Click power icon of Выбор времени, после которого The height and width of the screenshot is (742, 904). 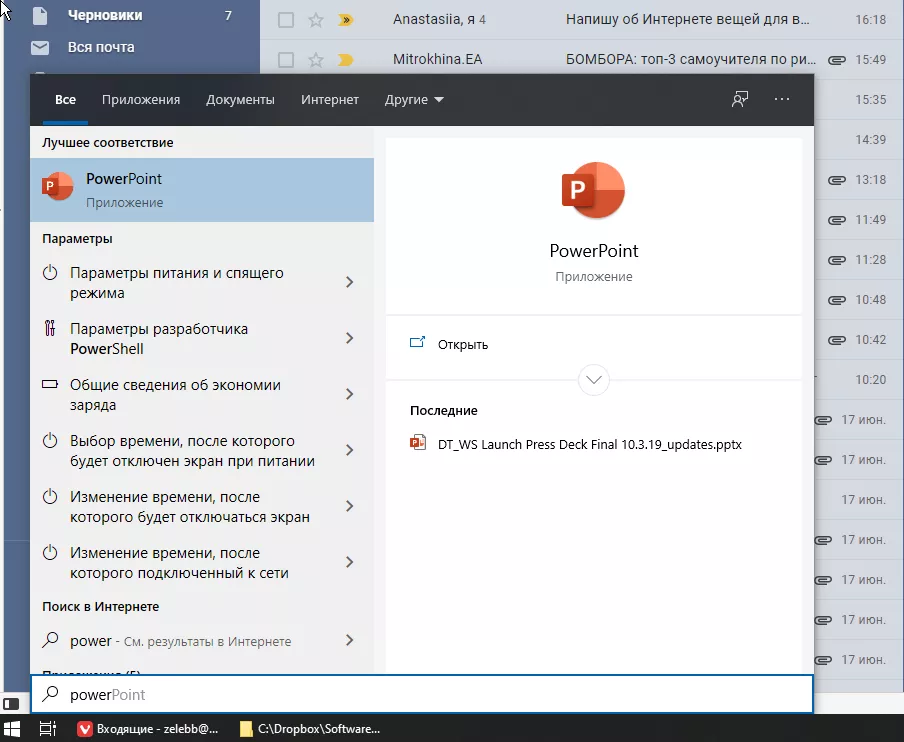click(x=50, y=440)
